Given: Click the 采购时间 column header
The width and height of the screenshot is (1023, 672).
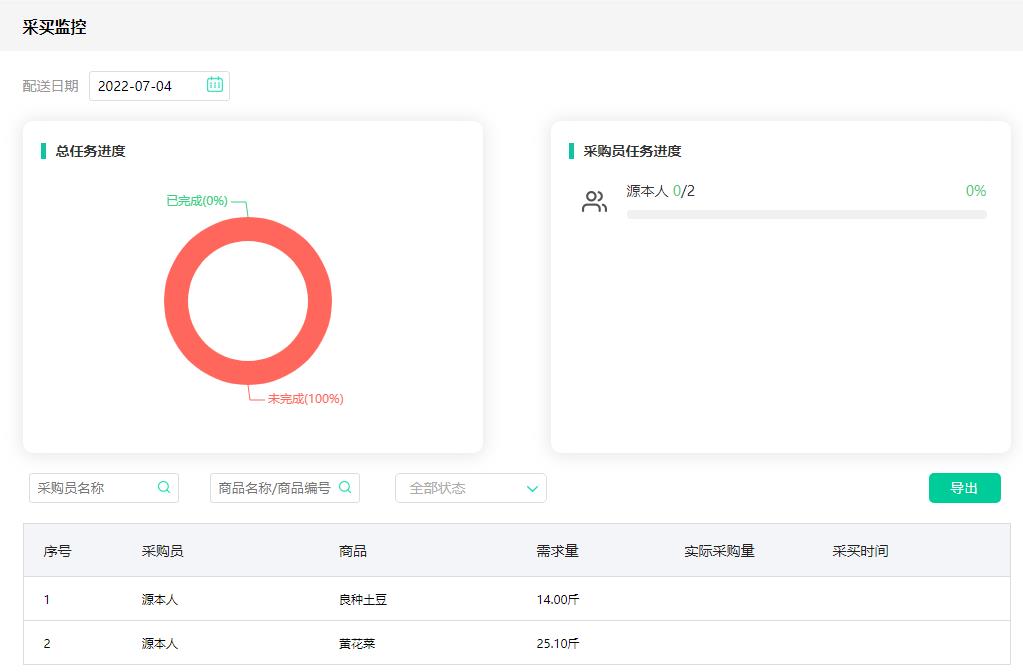Looking at the screenshot, I should point(860,551).
